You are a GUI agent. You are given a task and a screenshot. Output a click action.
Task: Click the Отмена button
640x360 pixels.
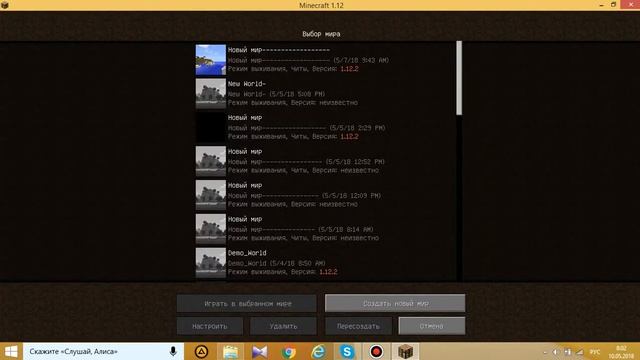[x=432, y=326]
